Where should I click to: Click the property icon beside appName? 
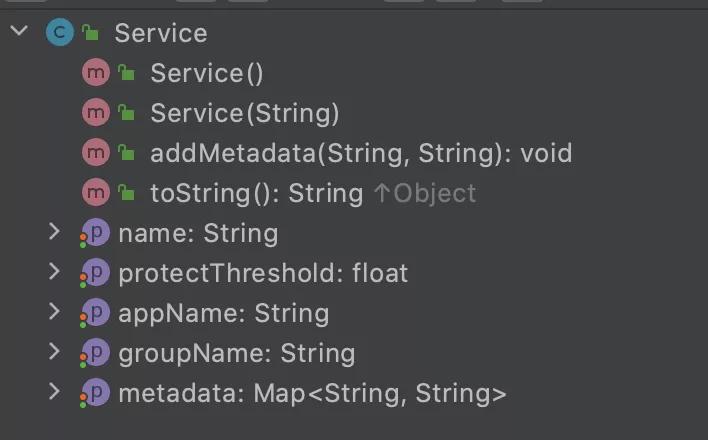[95, 313]
